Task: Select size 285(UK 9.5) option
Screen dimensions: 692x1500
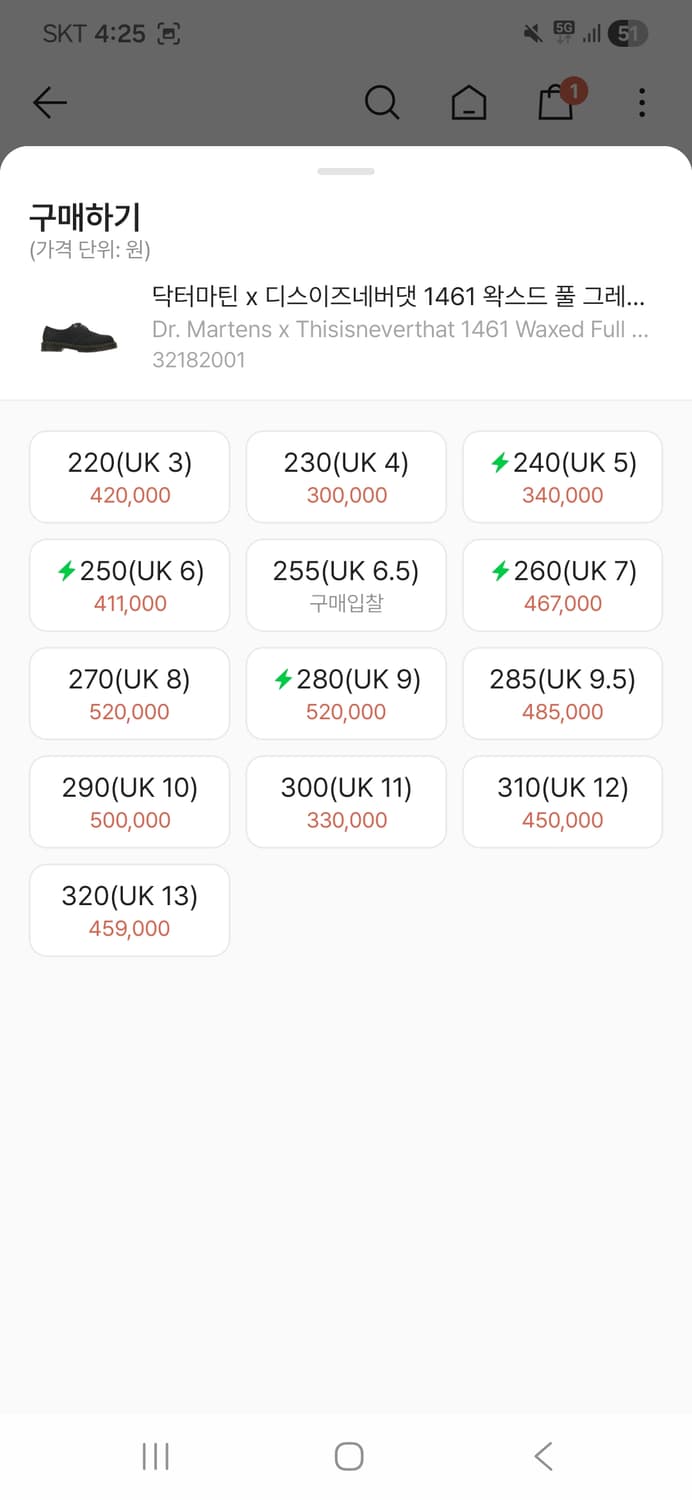Action: point(562,693)
